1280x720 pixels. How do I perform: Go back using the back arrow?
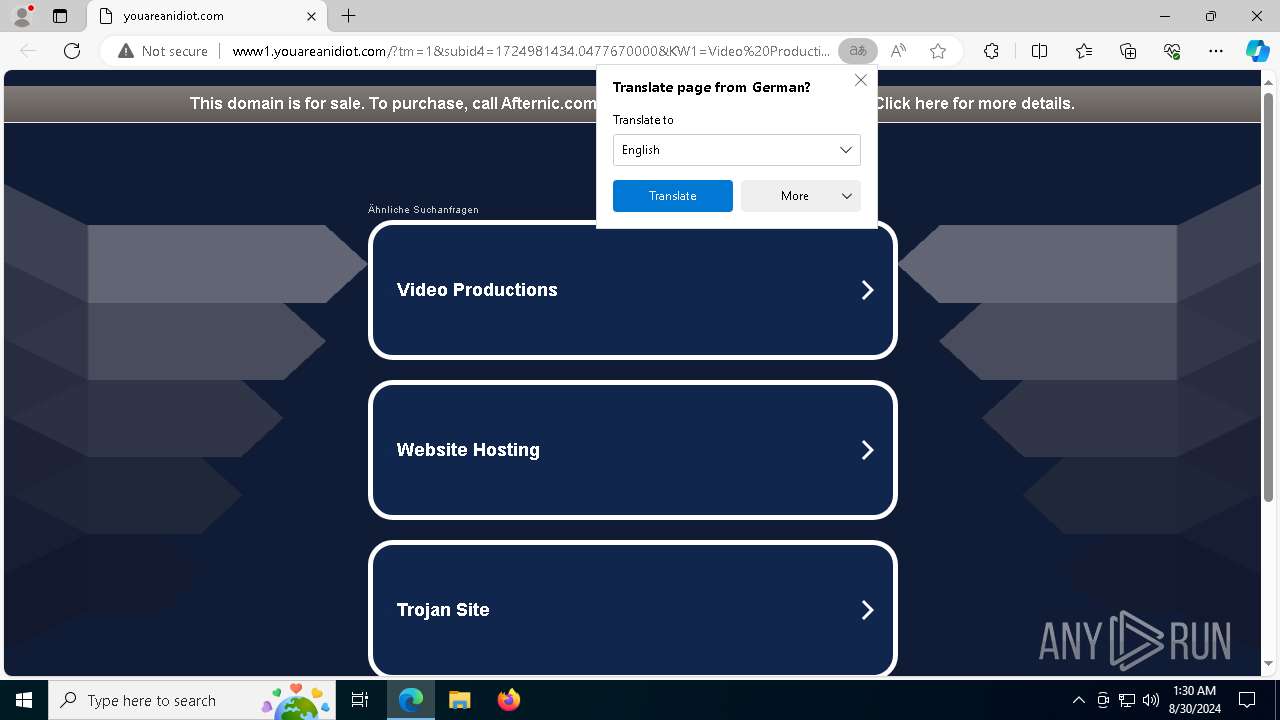[28, 51]
